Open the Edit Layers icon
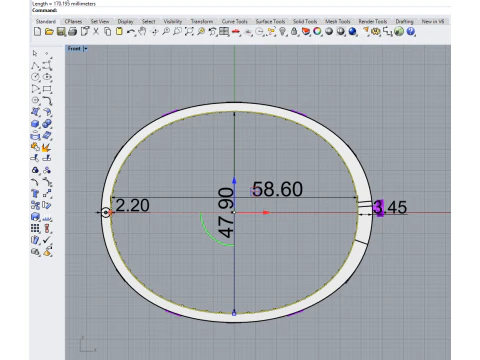The width and height of the screenshot is (480, 360). (x=305, y=32)
